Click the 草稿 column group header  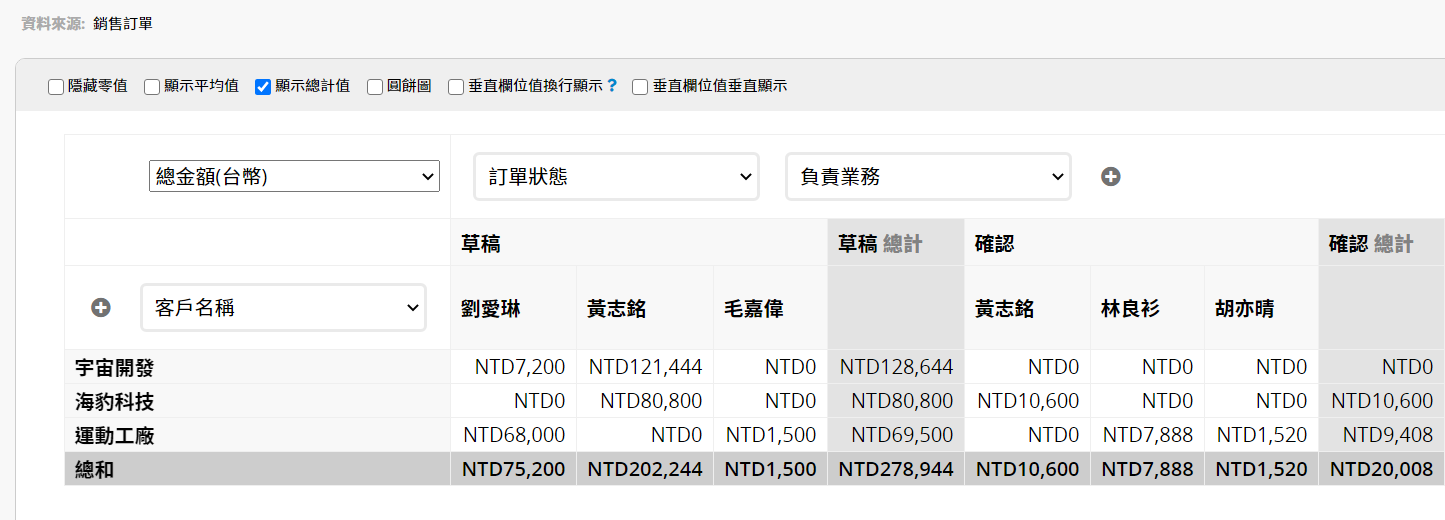coord(481,243)
